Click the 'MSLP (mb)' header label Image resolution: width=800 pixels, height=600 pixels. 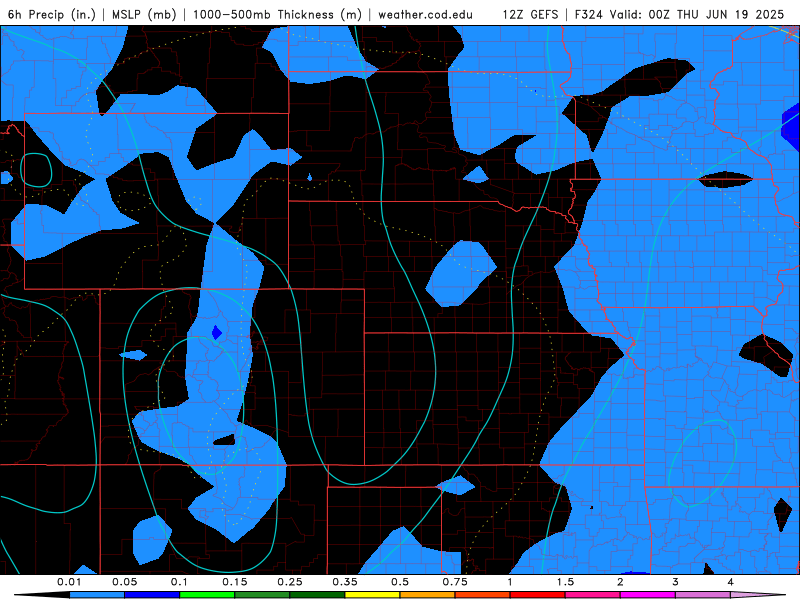[x=144, y=14]
